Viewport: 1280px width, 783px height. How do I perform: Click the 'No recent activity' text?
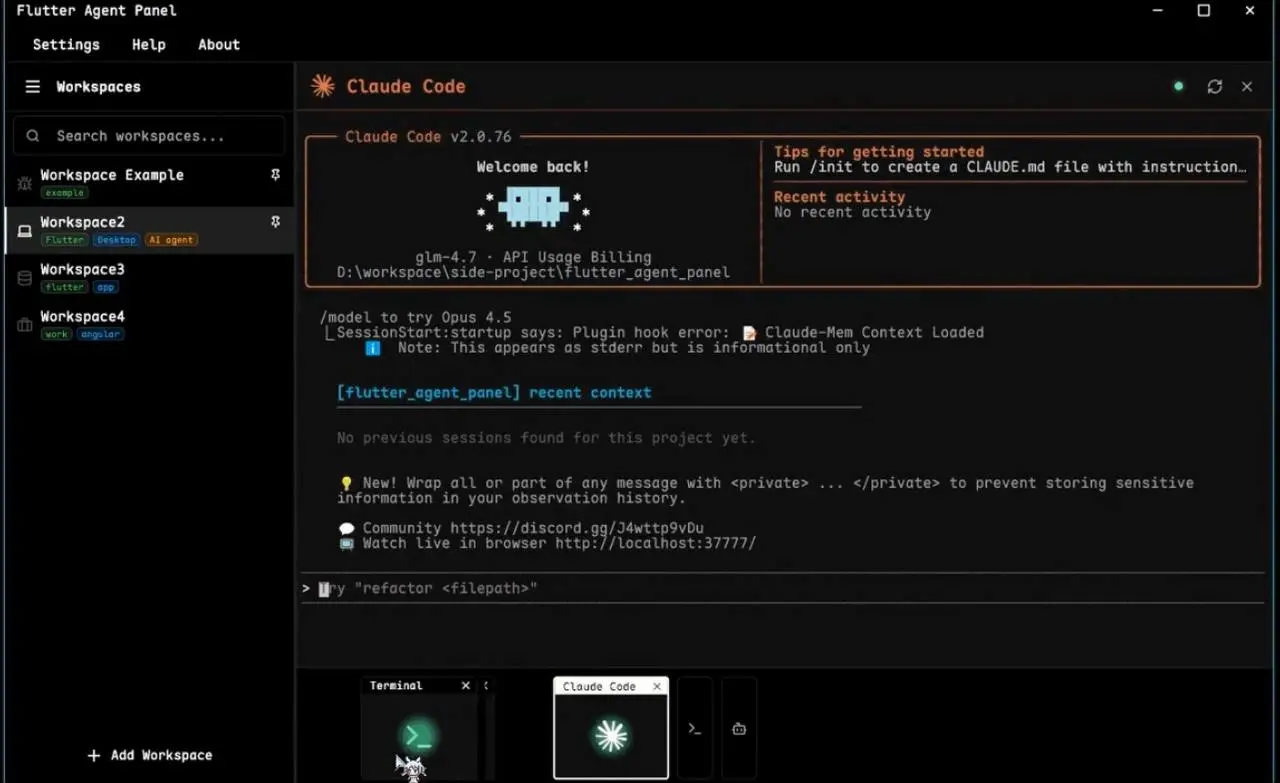coord(852,212)
